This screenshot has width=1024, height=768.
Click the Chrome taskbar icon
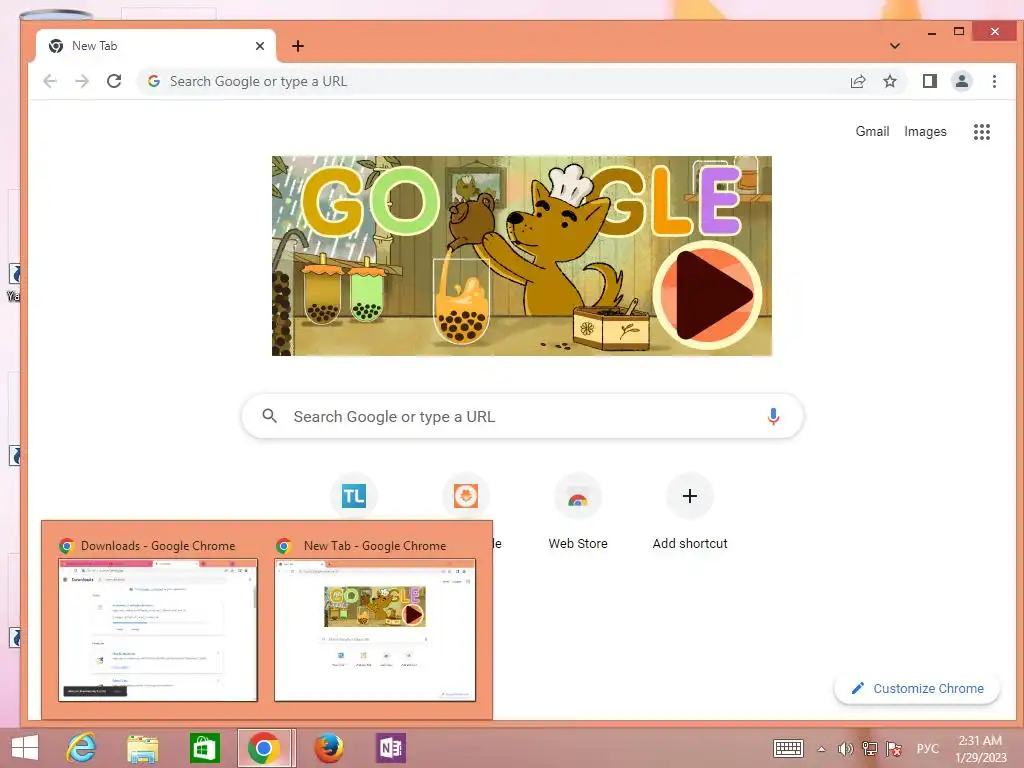(265, 748)
